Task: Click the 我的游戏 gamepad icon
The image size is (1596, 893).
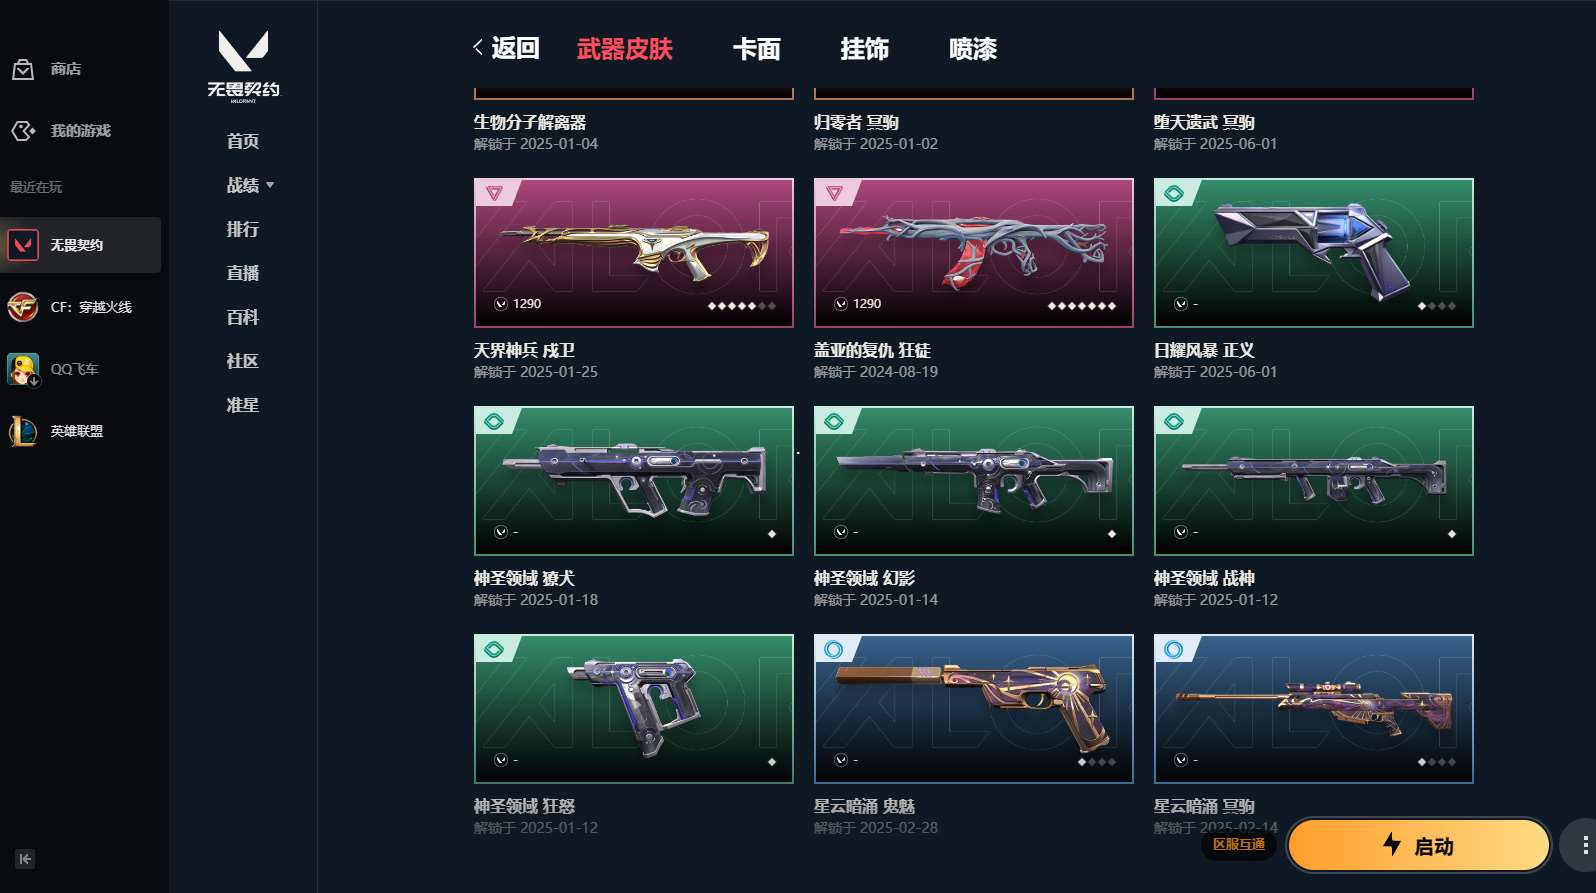Action: pyautogui.click(x=22, y=131)
